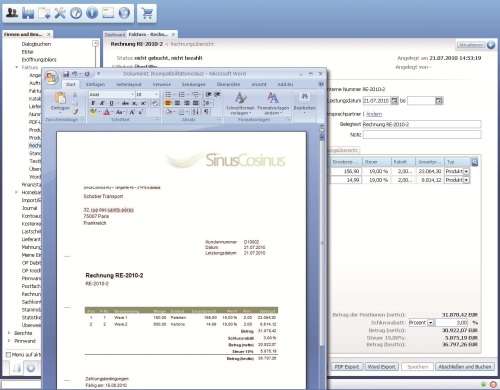Click the users/contacts icon in top toolbar

pos(12,13)
